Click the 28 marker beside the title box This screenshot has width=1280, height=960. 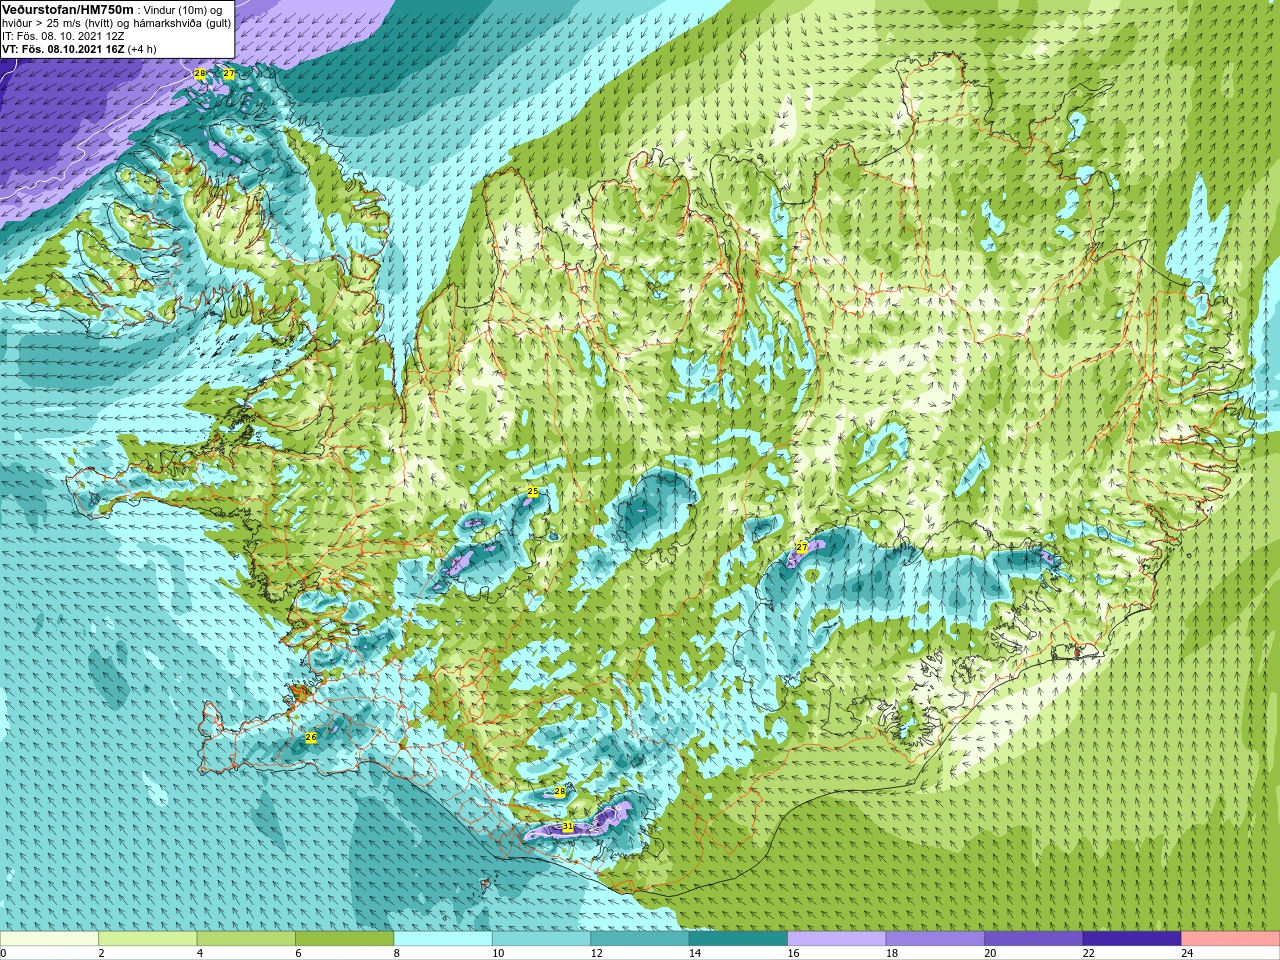199,74
